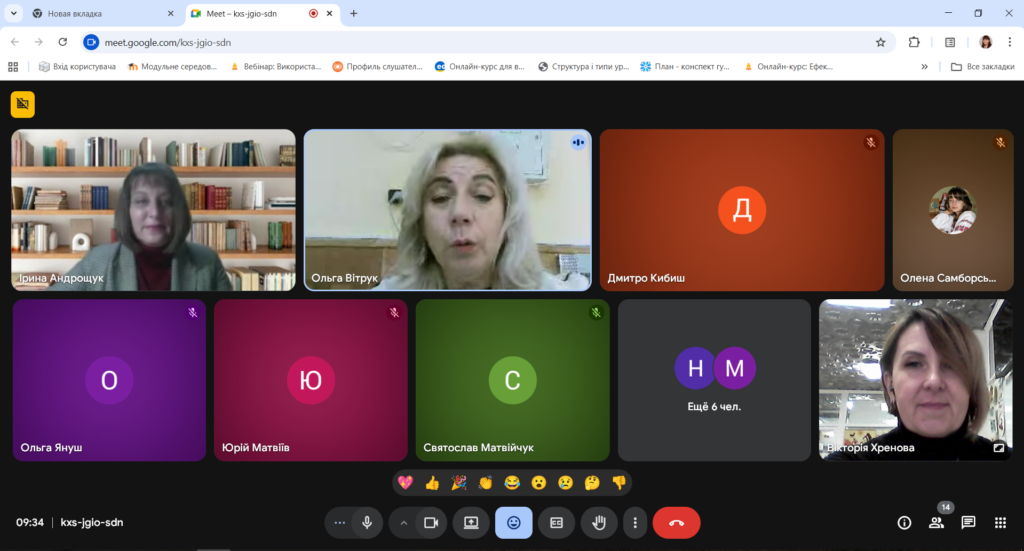Screen dimensions: 1024x551
Task: Toggle the camera on or off
Action: 431,522
